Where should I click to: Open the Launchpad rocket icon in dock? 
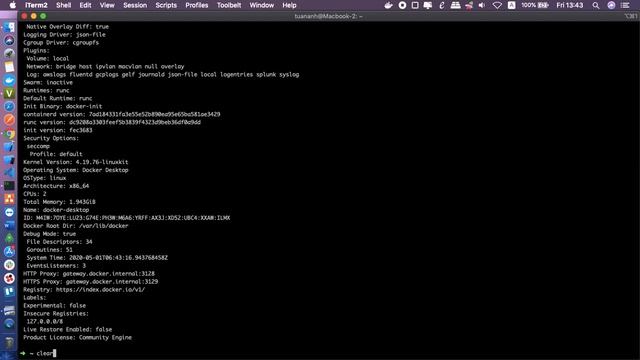9,53
